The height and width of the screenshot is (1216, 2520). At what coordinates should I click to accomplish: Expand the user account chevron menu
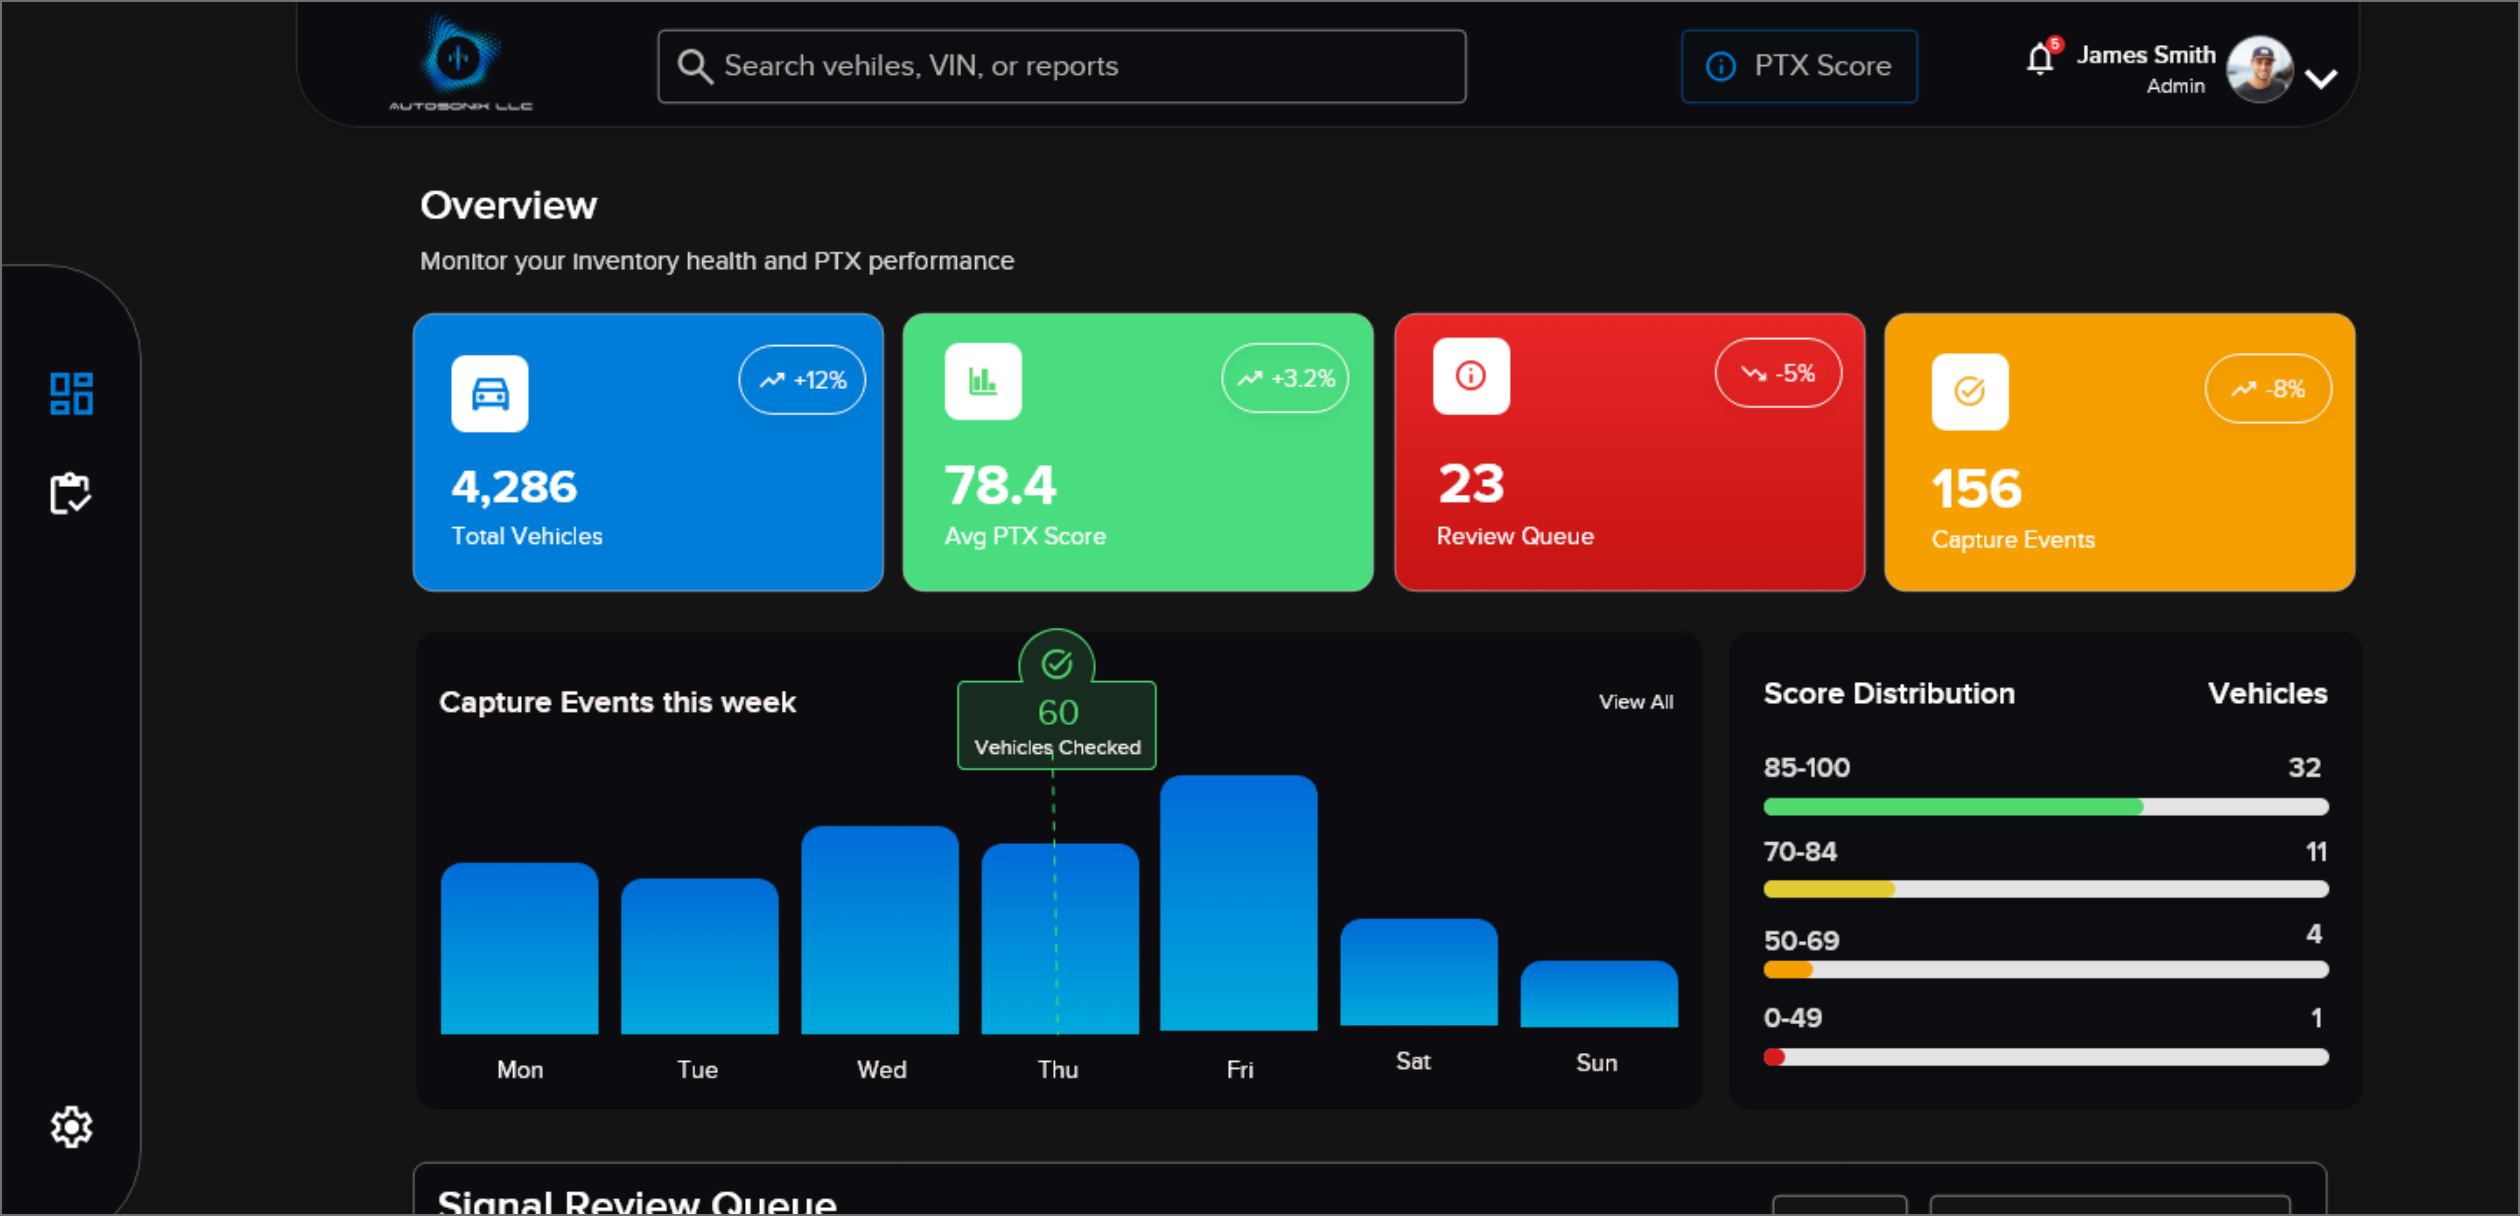tap(2321, 78)
